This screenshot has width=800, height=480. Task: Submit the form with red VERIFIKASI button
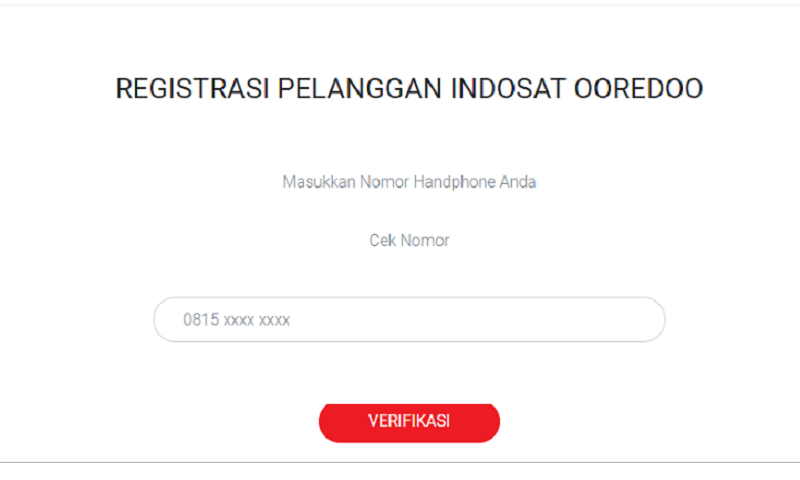(409, 422)
